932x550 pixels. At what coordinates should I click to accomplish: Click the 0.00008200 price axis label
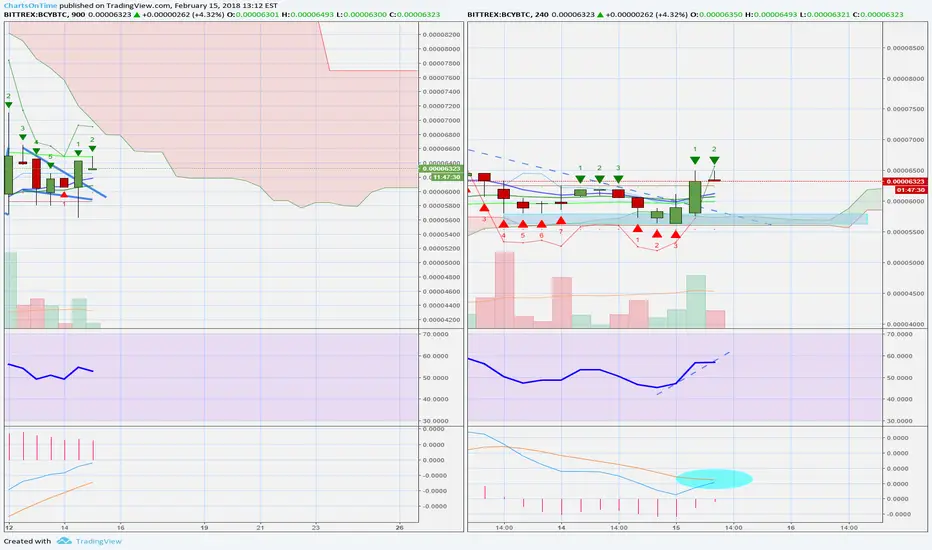[441, 34]
